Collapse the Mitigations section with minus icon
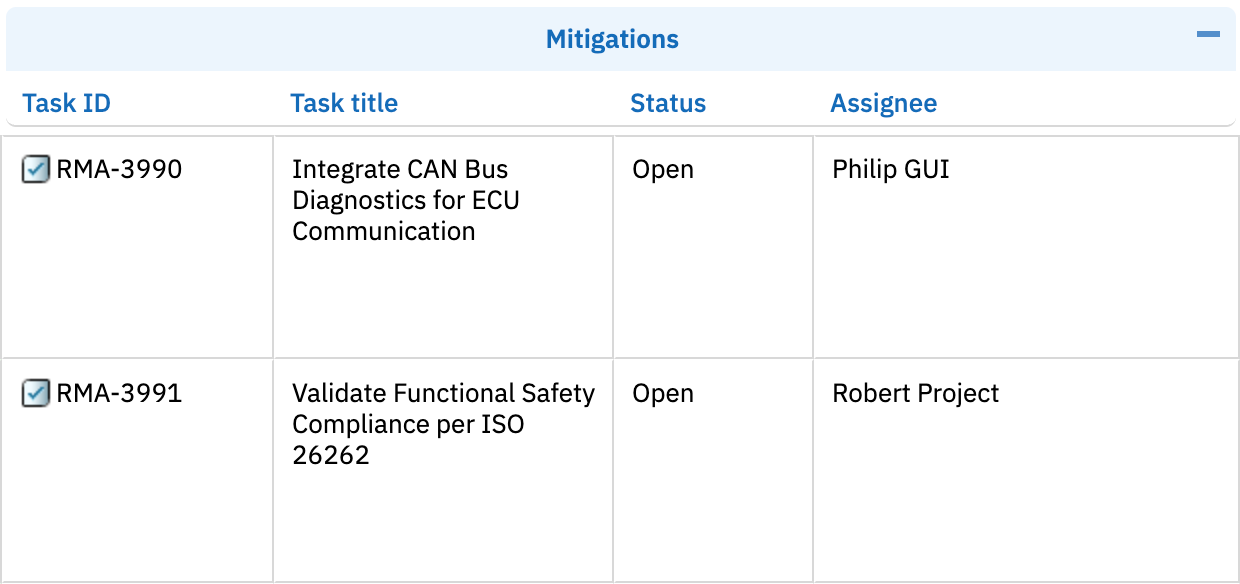 pos(1208,35)
